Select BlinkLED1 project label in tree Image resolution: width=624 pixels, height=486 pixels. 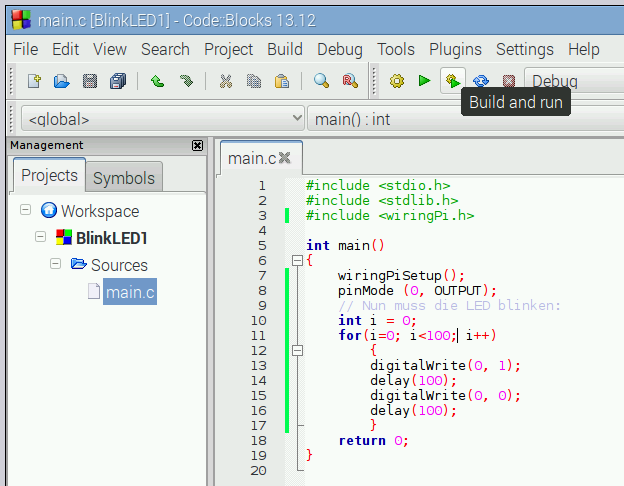[x=111, y=238]
